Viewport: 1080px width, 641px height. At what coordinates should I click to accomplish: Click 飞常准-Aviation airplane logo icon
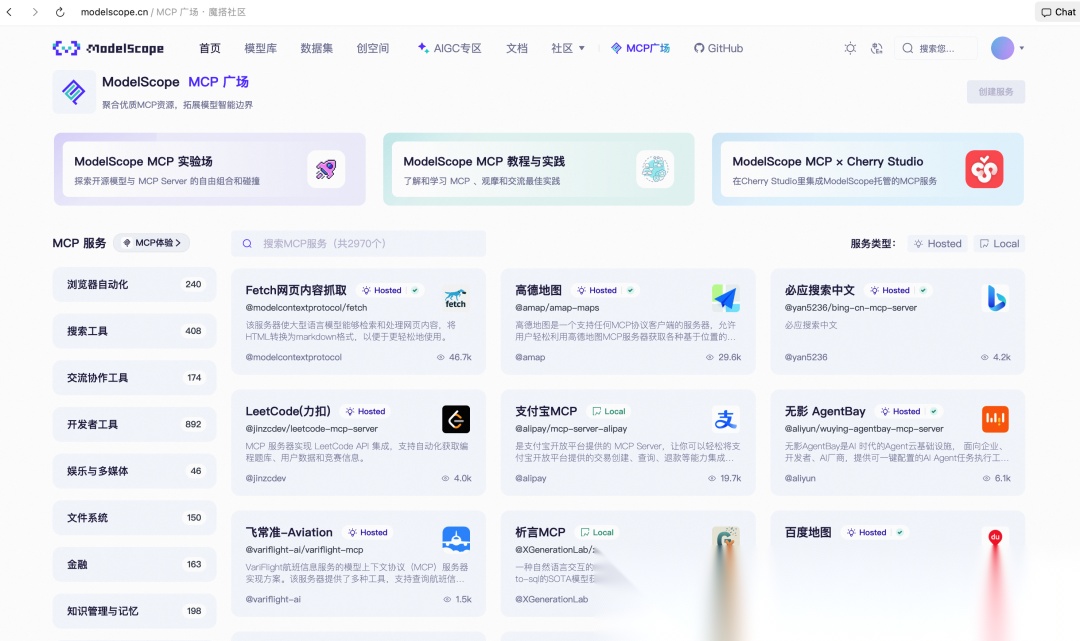(x=455, y=540)
